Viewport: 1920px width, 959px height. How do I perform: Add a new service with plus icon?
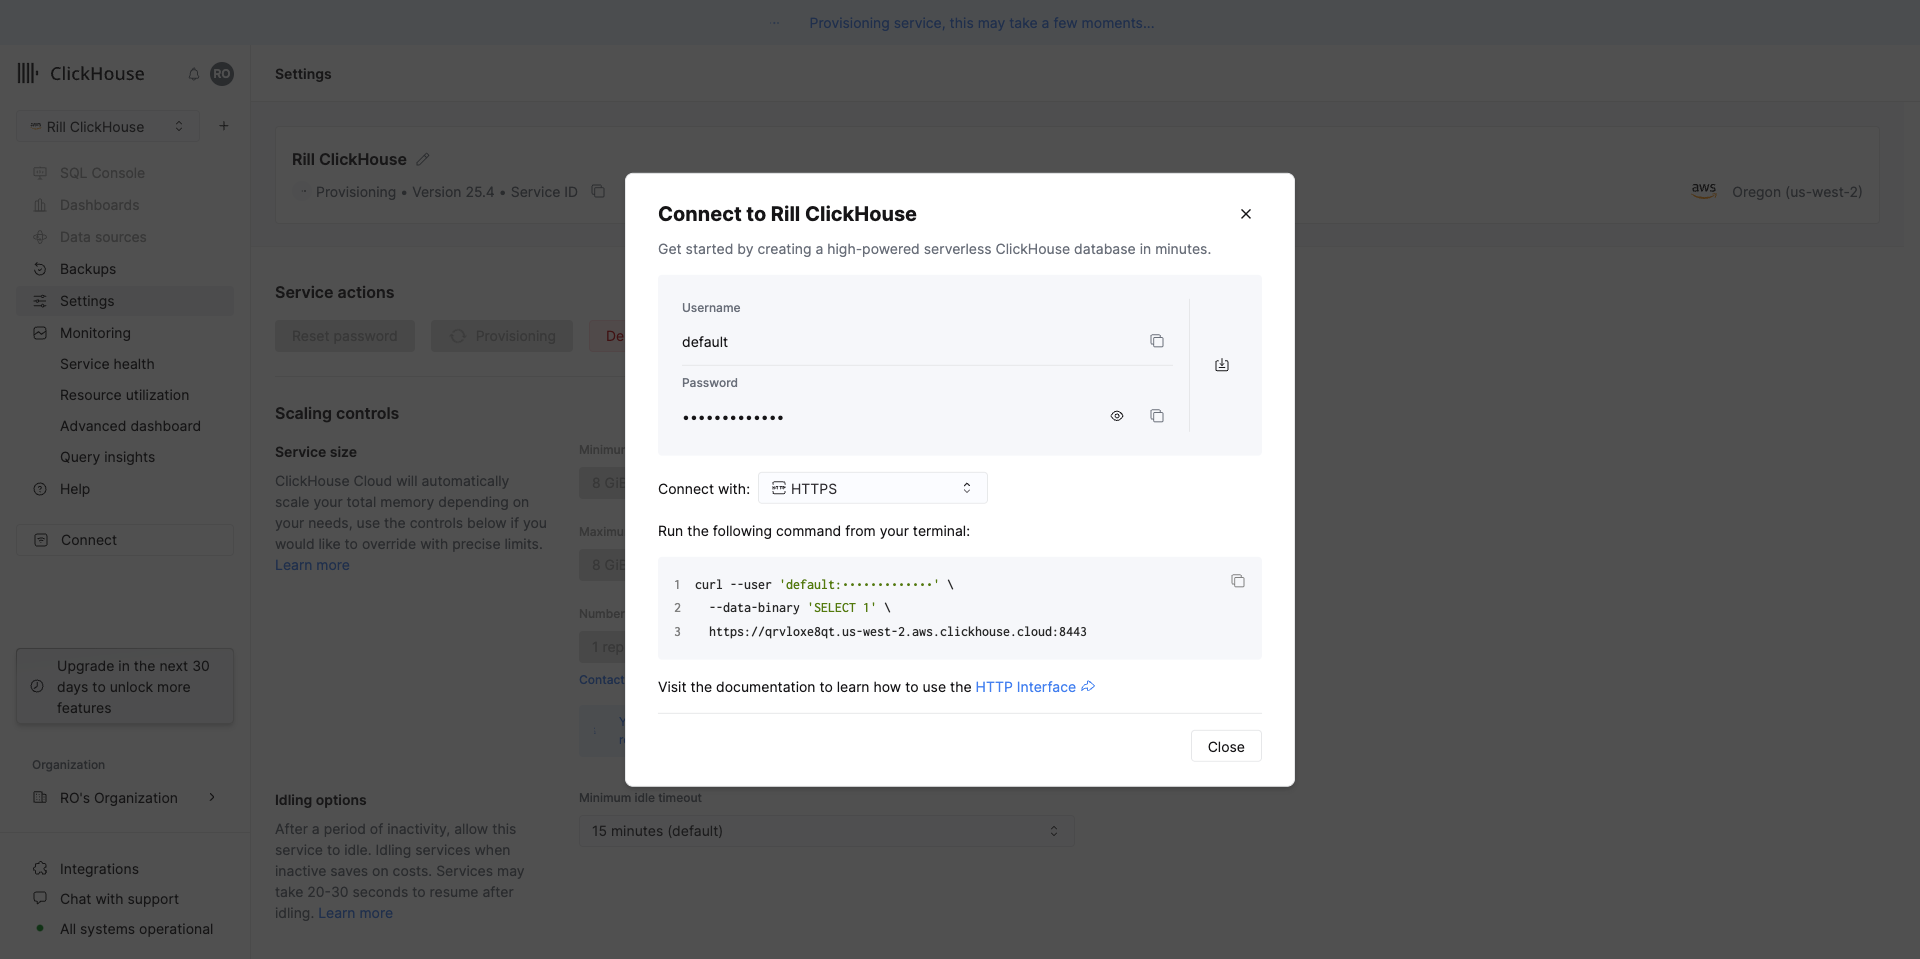coord(224,126)
